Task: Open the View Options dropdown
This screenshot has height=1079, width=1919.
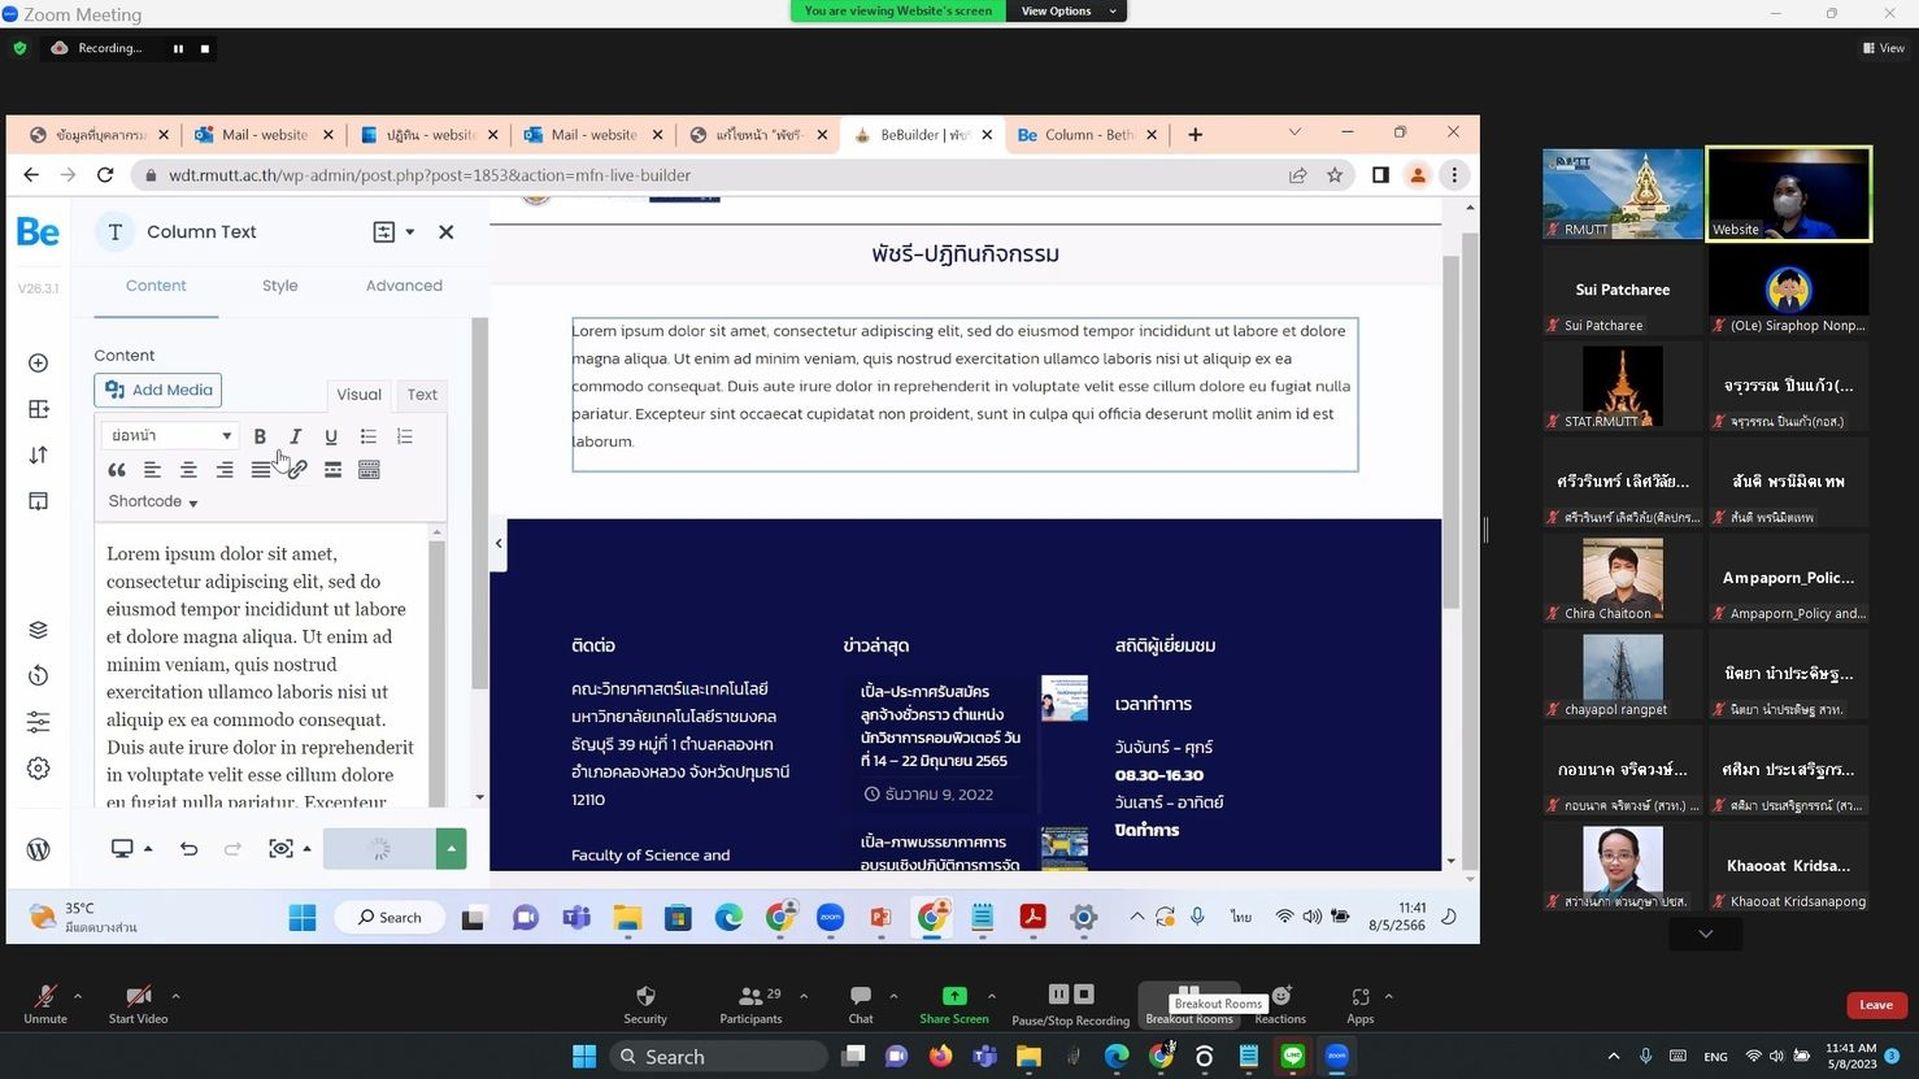Action: [x=1066, y=11]
